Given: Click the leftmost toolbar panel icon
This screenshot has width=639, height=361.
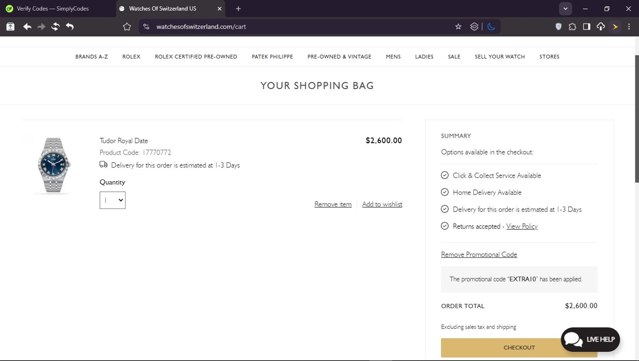Looking at the screenshot, I should (x=10, y=26).
